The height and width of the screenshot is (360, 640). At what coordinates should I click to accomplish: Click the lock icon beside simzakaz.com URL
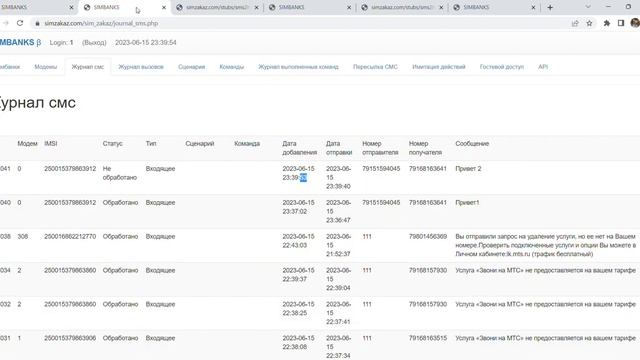tap(38, 23)
